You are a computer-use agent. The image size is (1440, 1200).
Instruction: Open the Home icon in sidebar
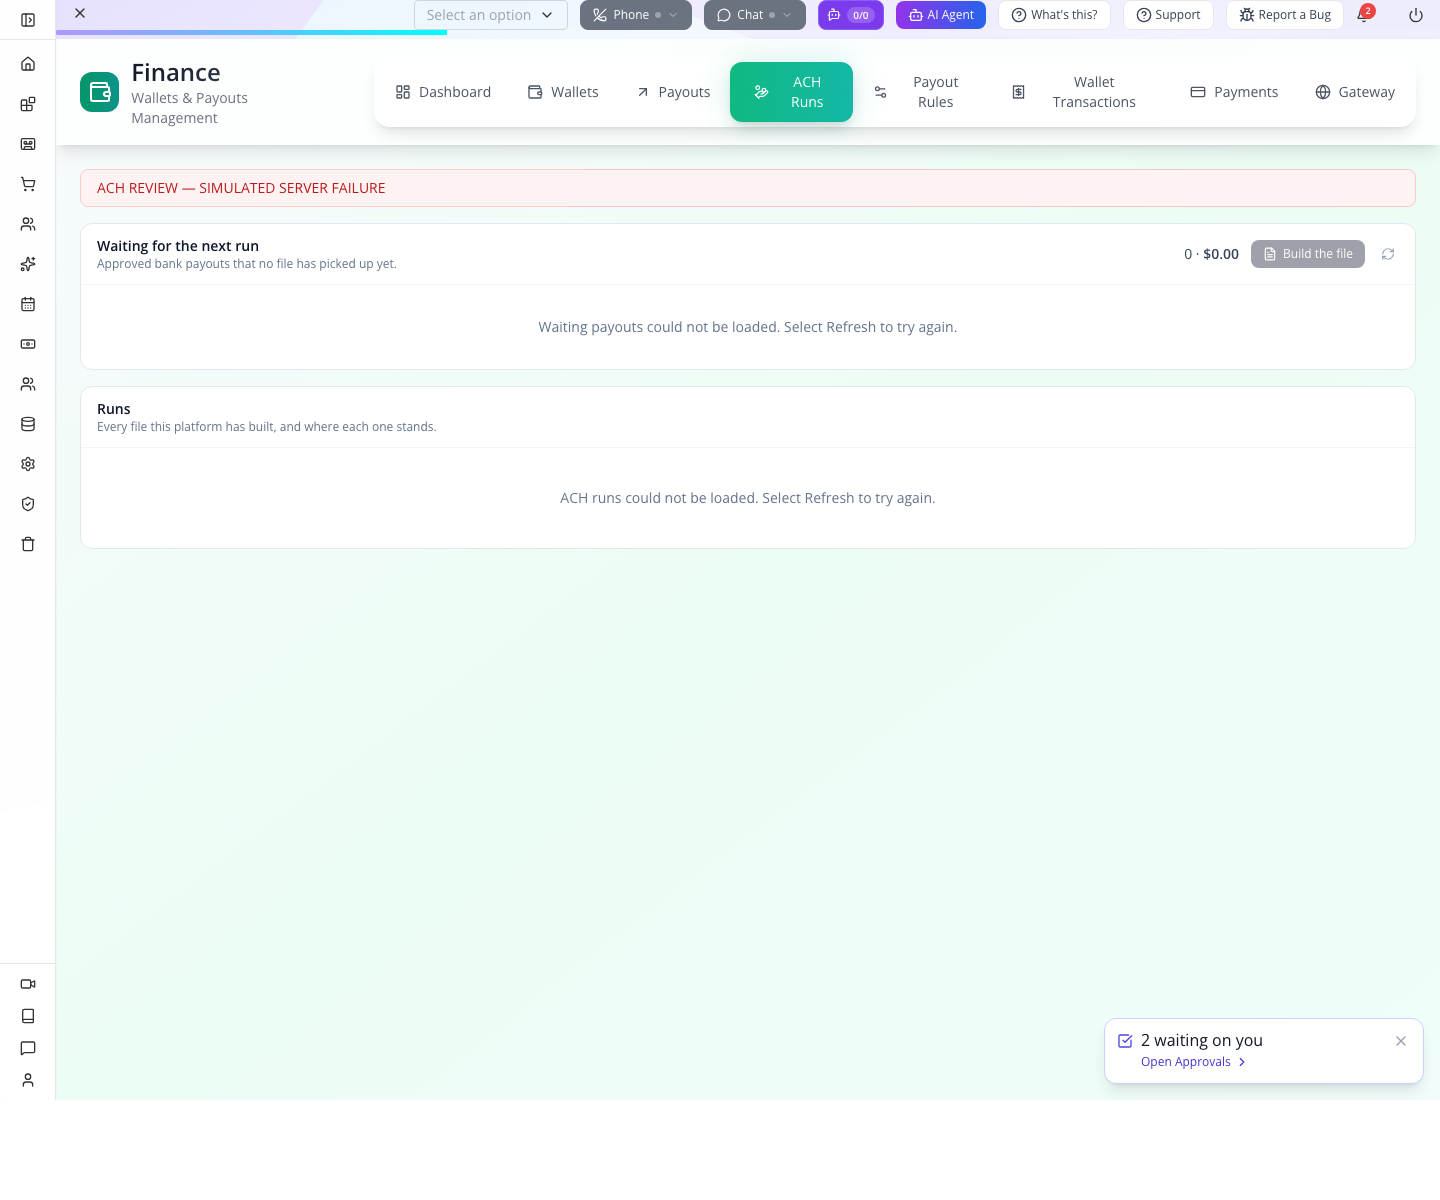pyautogui.click(x=28, y=64)
